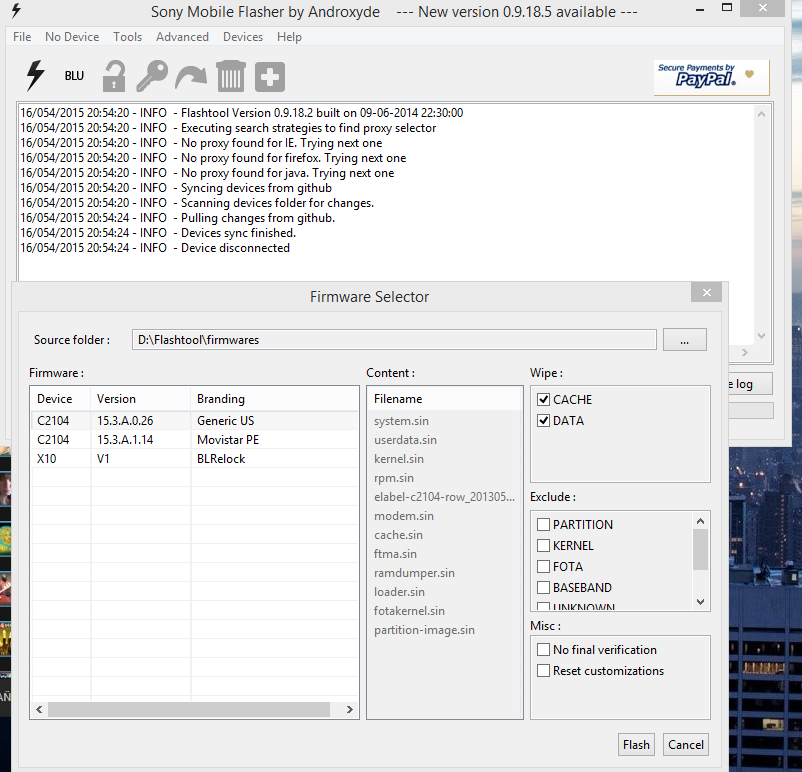Viewport: 802px width, 772px height.
Task: Uncheck the DATA wipe checkbox
Action: (x=543, y=421)
